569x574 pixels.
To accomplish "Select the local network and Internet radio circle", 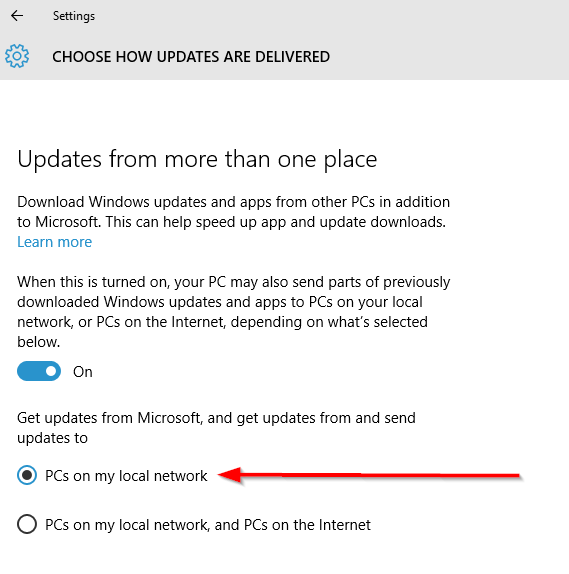I will tap(27, 524).
